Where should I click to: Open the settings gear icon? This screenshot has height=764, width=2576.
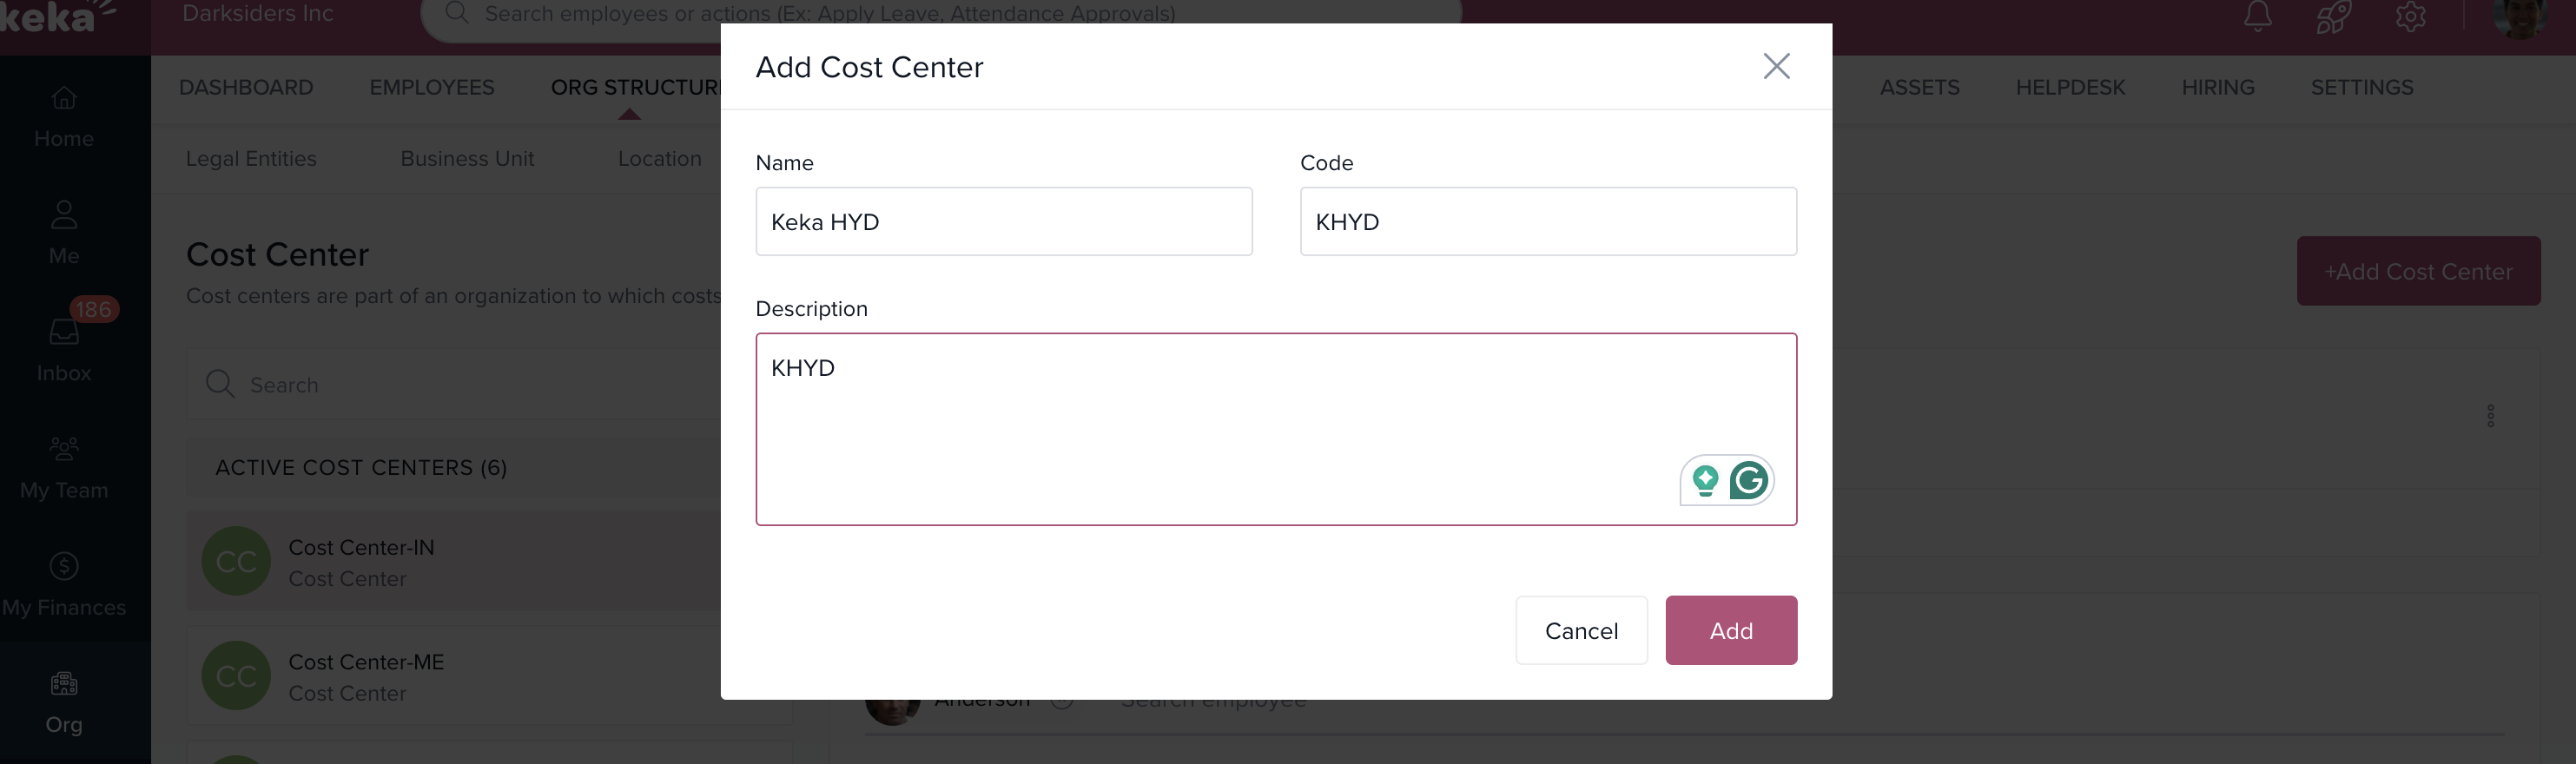tap(2410, 16)
